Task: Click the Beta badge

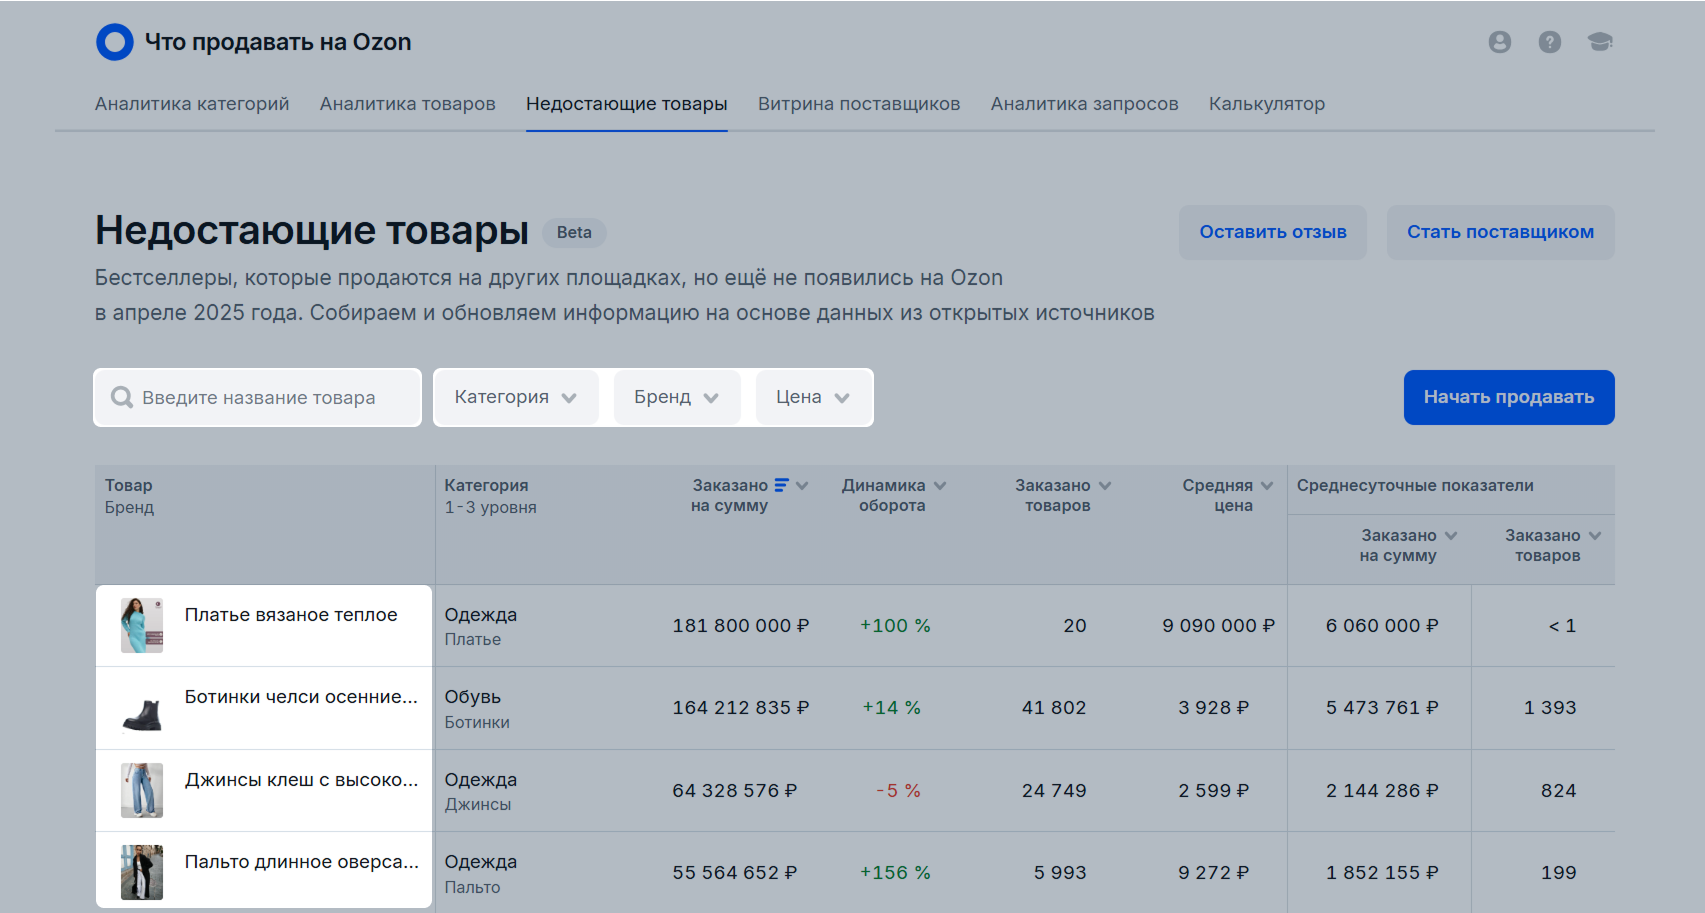Action: pyautogui.click(x=574, y=232)
